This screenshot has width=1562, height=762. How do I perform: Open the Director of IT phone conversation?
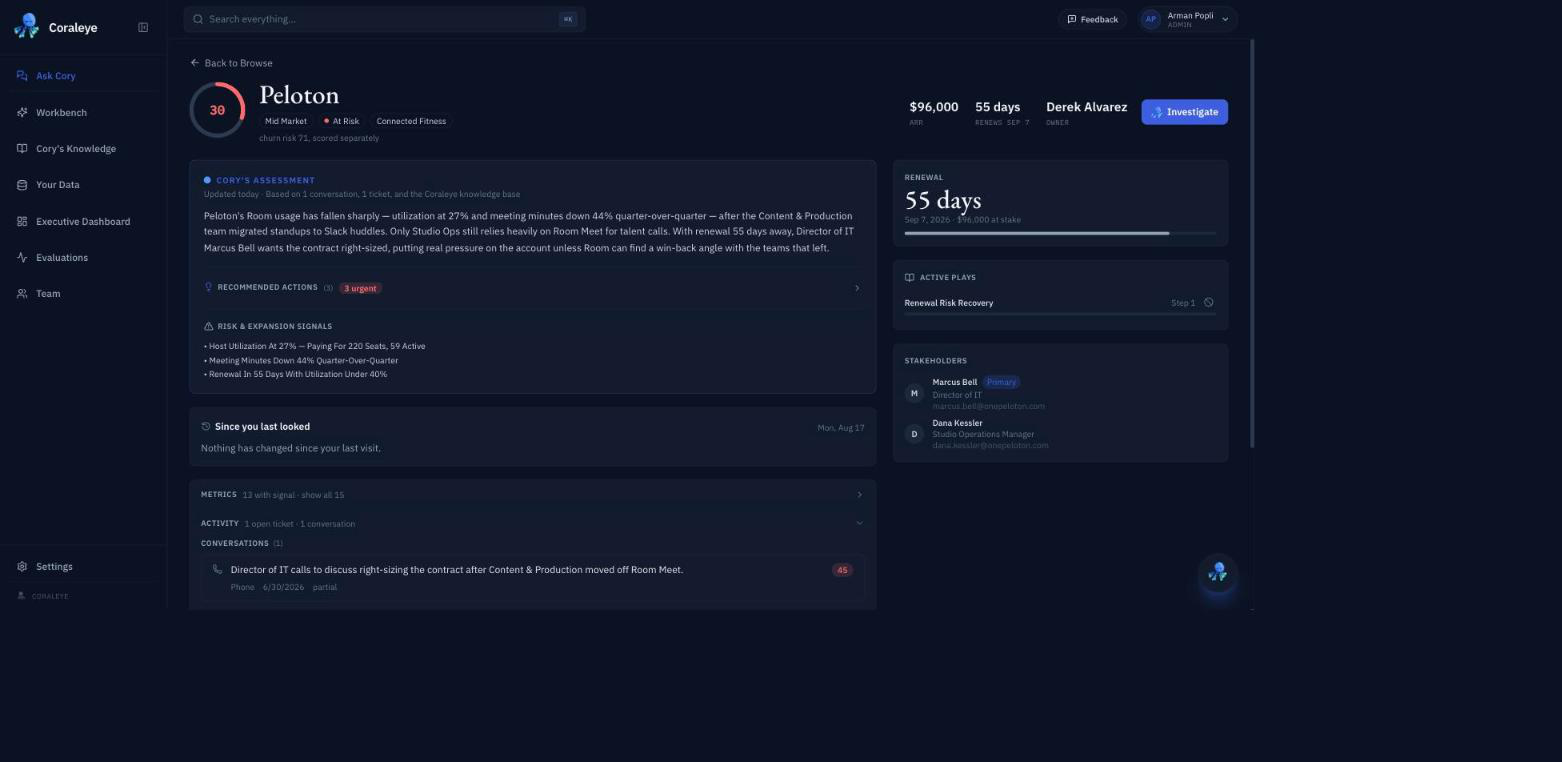click(x=532, y=578)
